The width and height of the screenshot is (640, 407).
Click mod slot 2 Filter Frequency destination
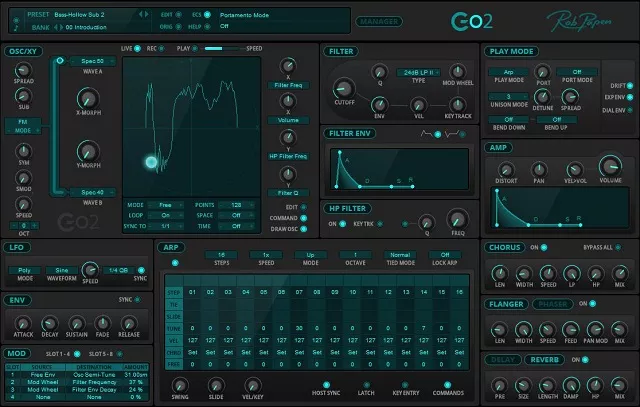[94, 382]
